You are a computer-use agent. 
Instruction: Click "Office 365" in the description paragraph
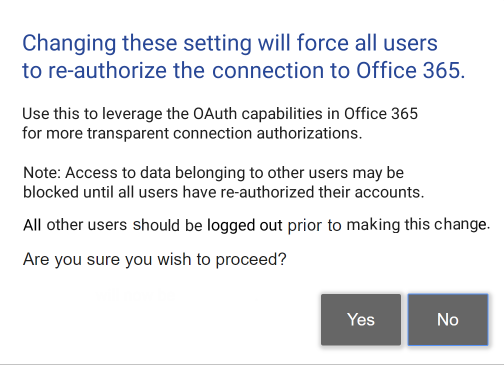click(381, 114)
